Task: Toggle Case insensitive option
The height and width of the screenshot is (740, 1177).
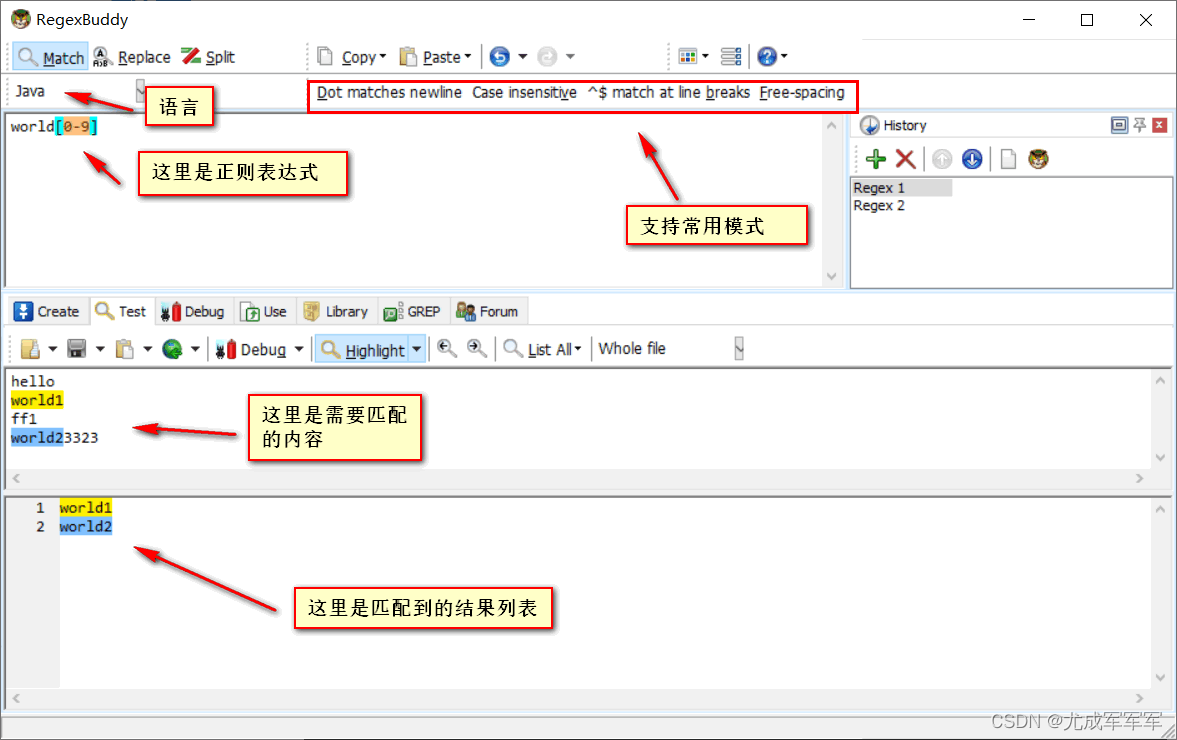Action: click(x=524, y=92)
